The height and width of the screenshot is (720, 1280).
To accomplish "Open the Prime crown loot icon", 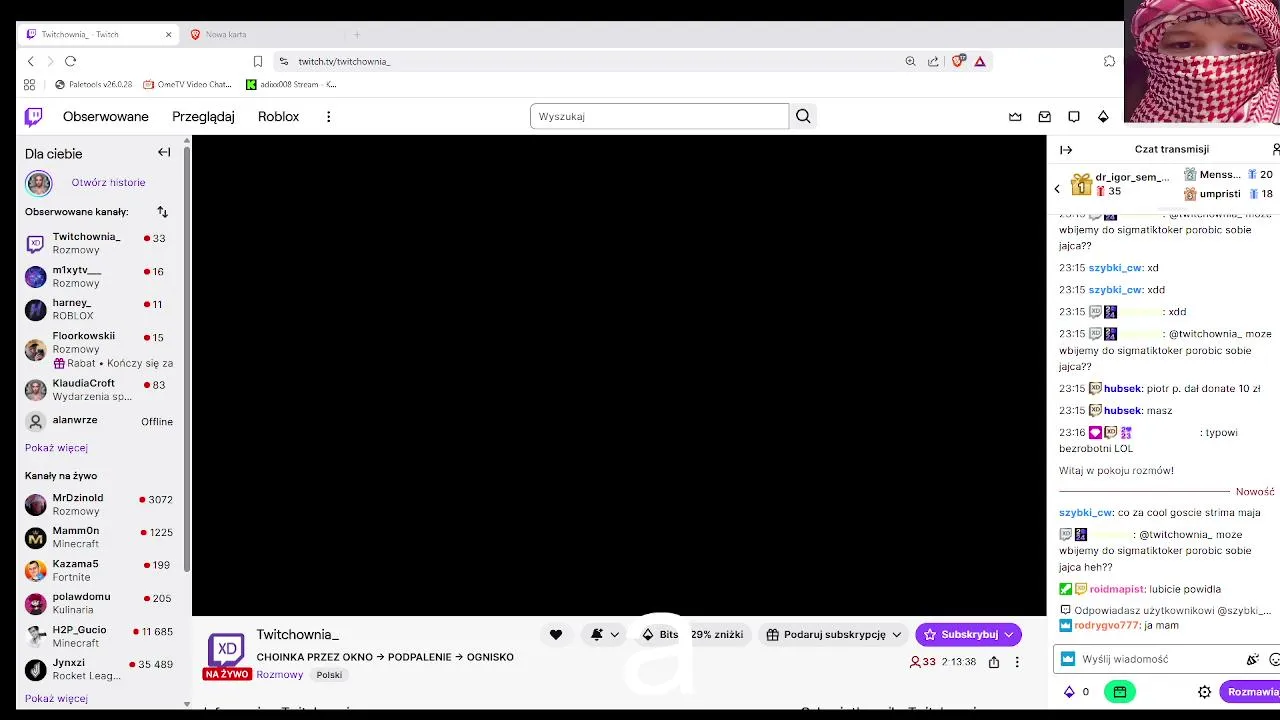I will pos(1015,117).
